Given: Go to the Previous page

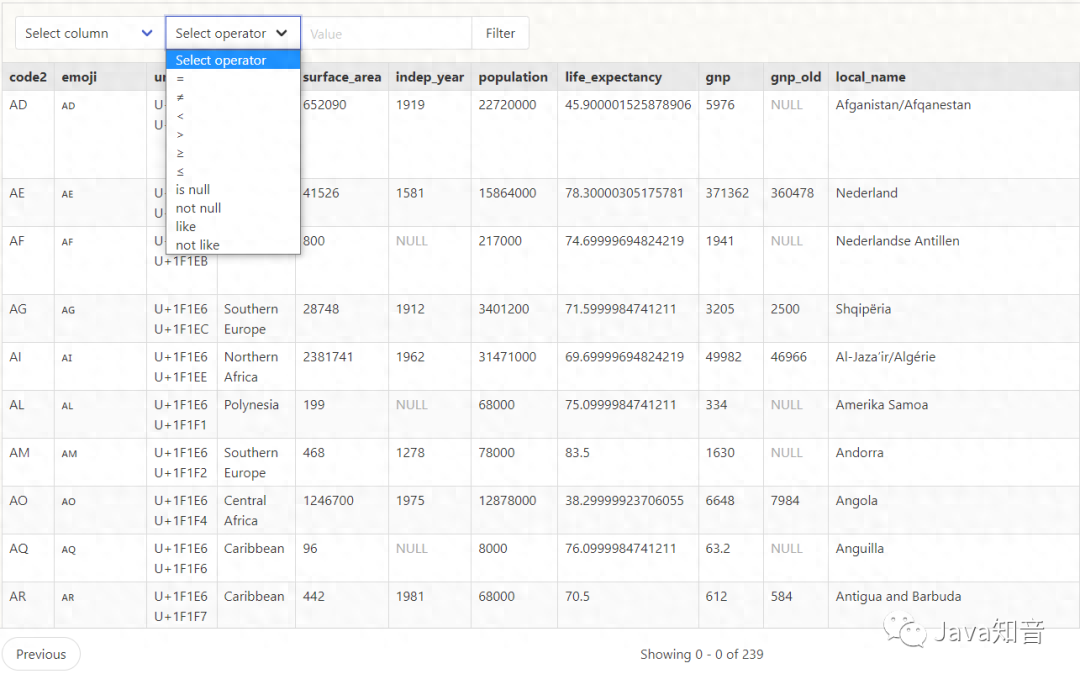Looking at the screenshot, I should (x=41, y=654).
